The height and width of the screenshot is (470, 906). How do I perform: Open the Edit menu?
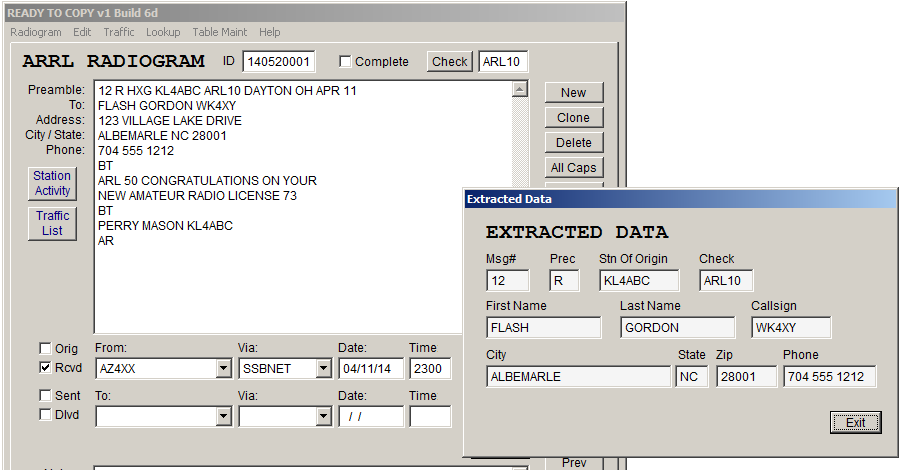(82, 32)
